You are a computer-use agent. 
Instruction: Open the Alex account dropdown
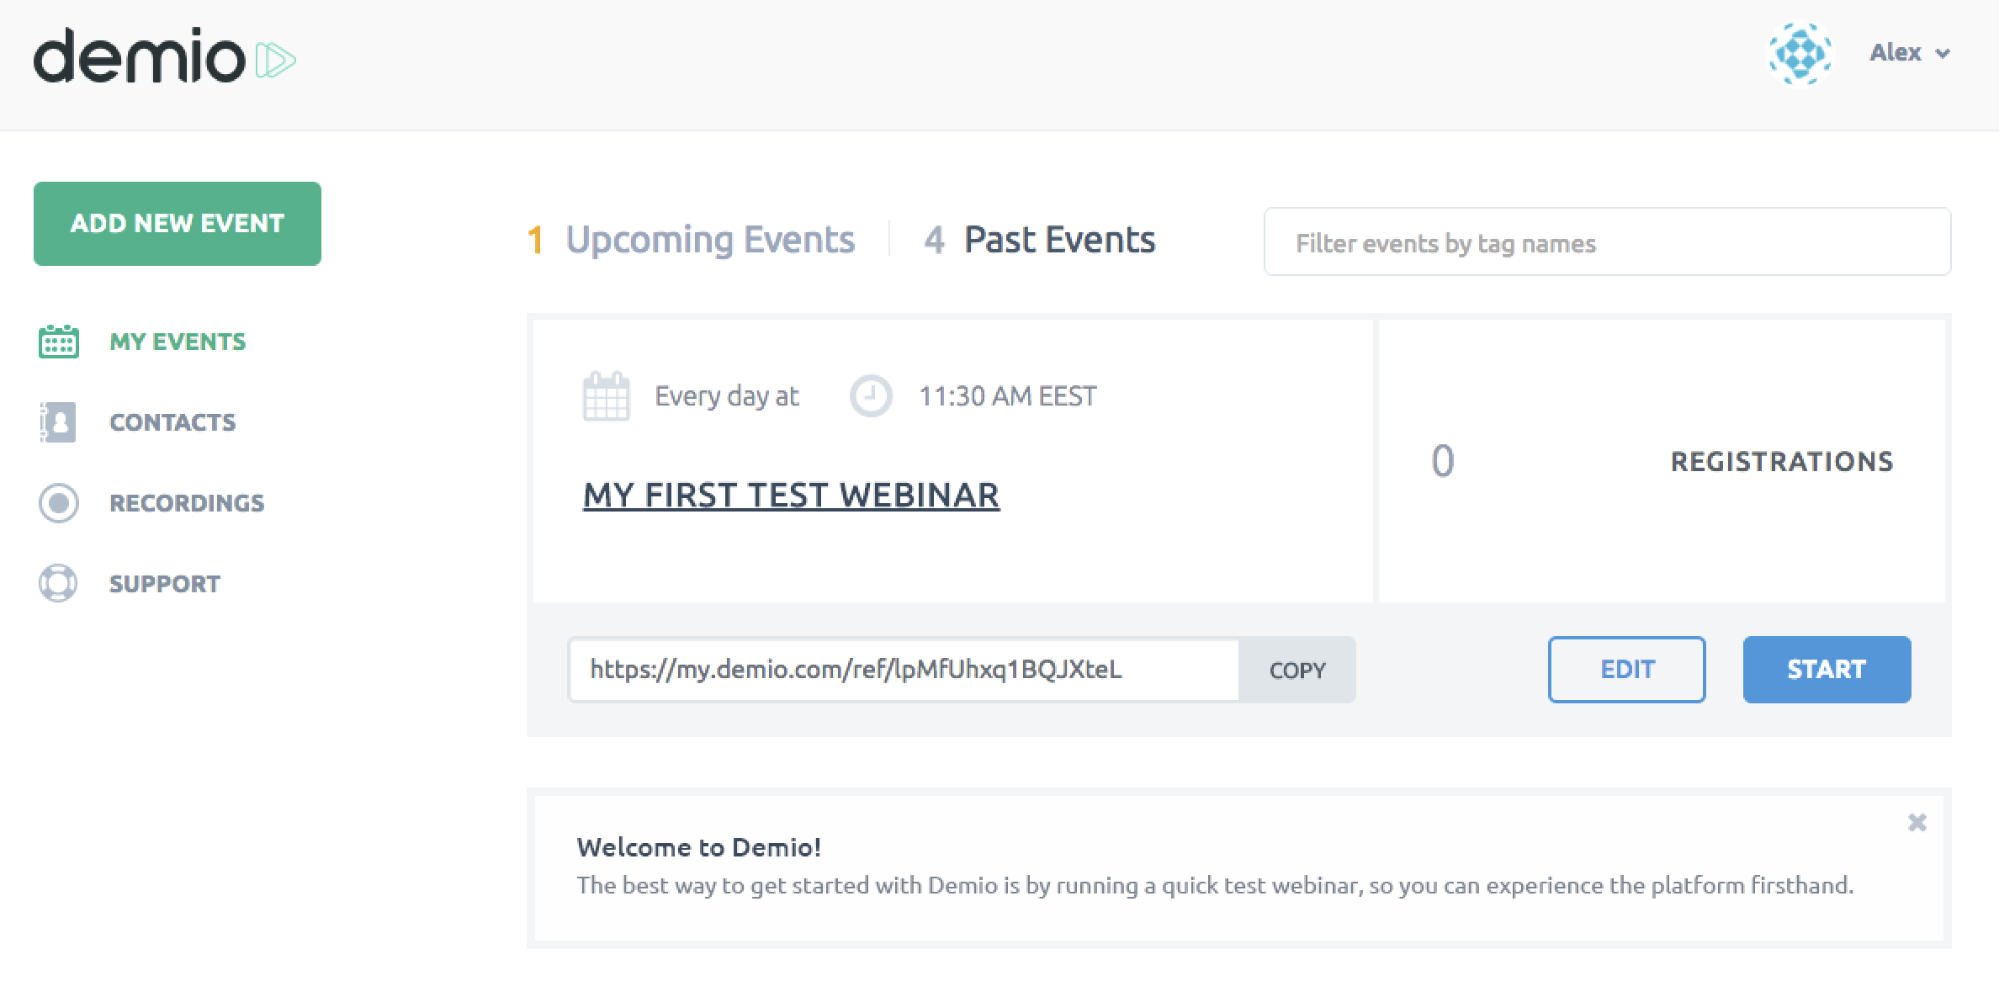click(1910, 53)
